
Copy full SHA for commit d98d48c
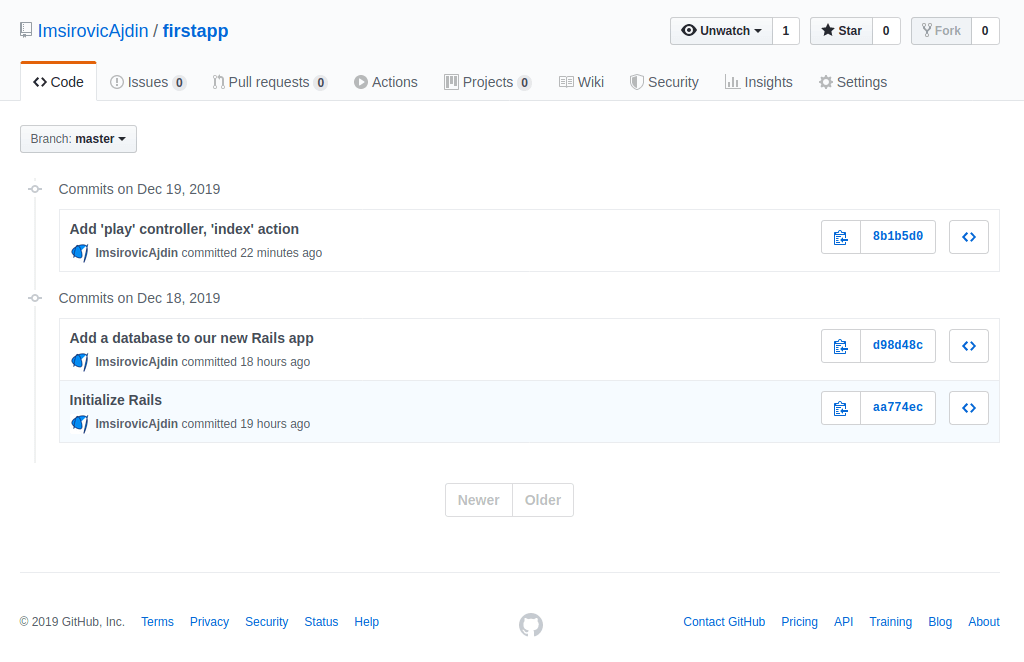pyautogui.click(x=840, y=346)
